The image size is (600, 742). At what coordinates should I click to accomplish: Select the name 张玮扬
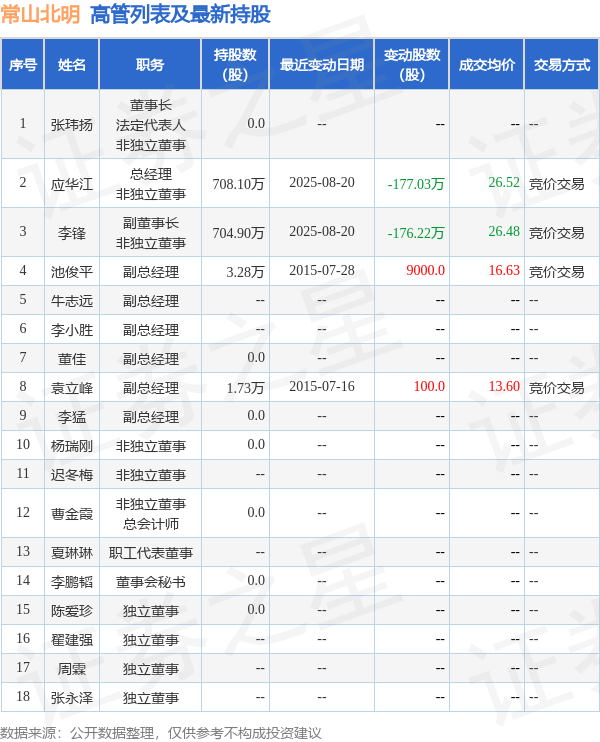click(x=71, y=125)
